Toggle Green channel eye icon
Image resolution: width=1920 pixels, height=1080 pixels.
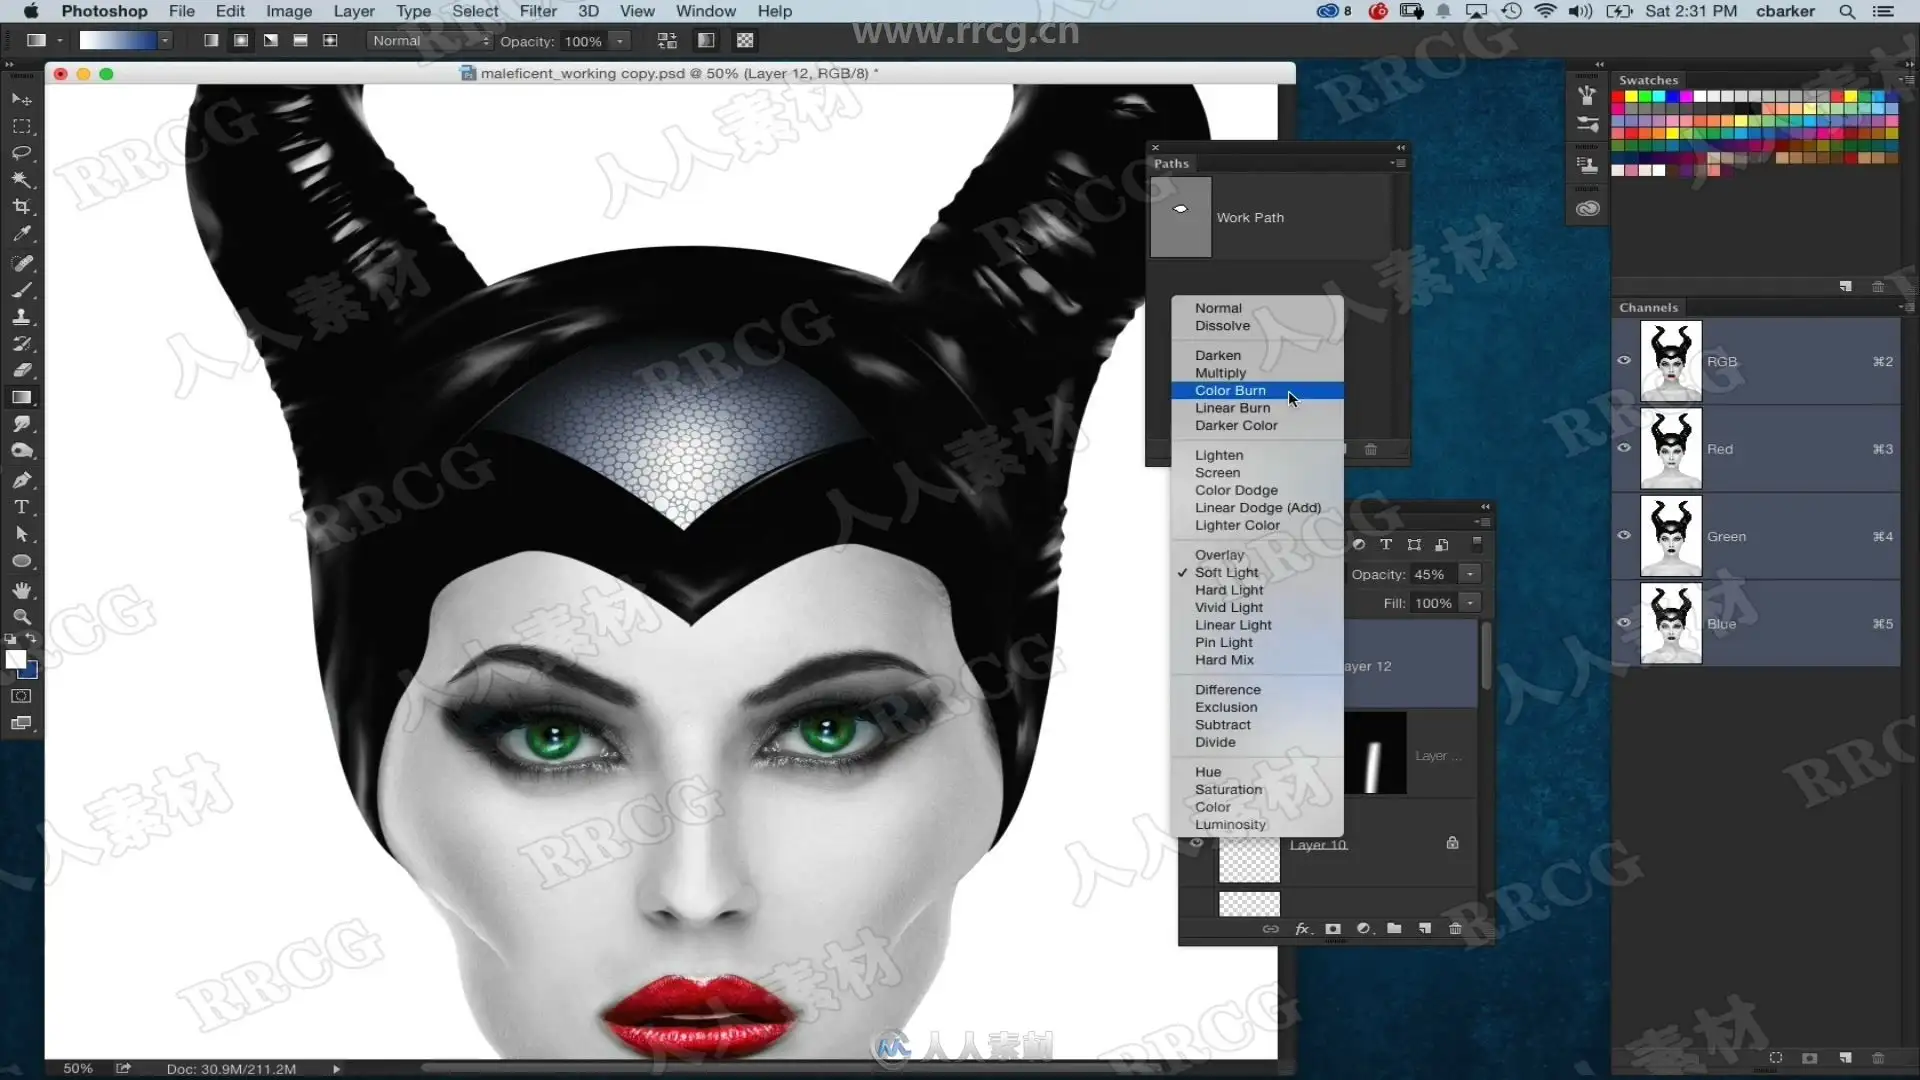tap(1624, 535)
